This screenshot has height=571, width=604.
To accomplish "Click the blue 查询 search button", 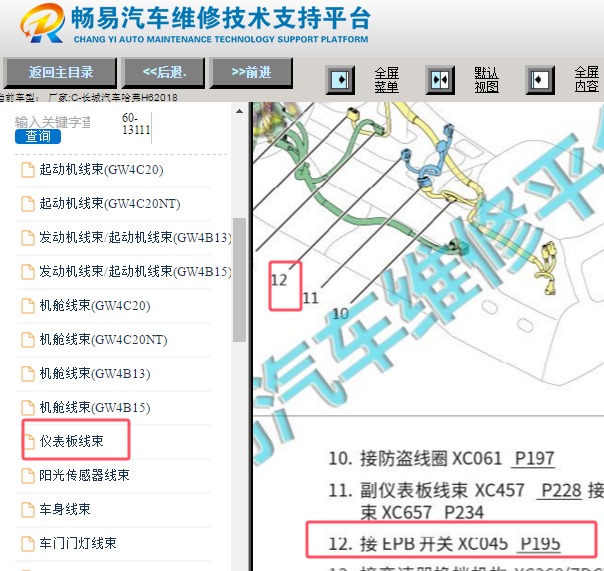I will tap(38, 136).
